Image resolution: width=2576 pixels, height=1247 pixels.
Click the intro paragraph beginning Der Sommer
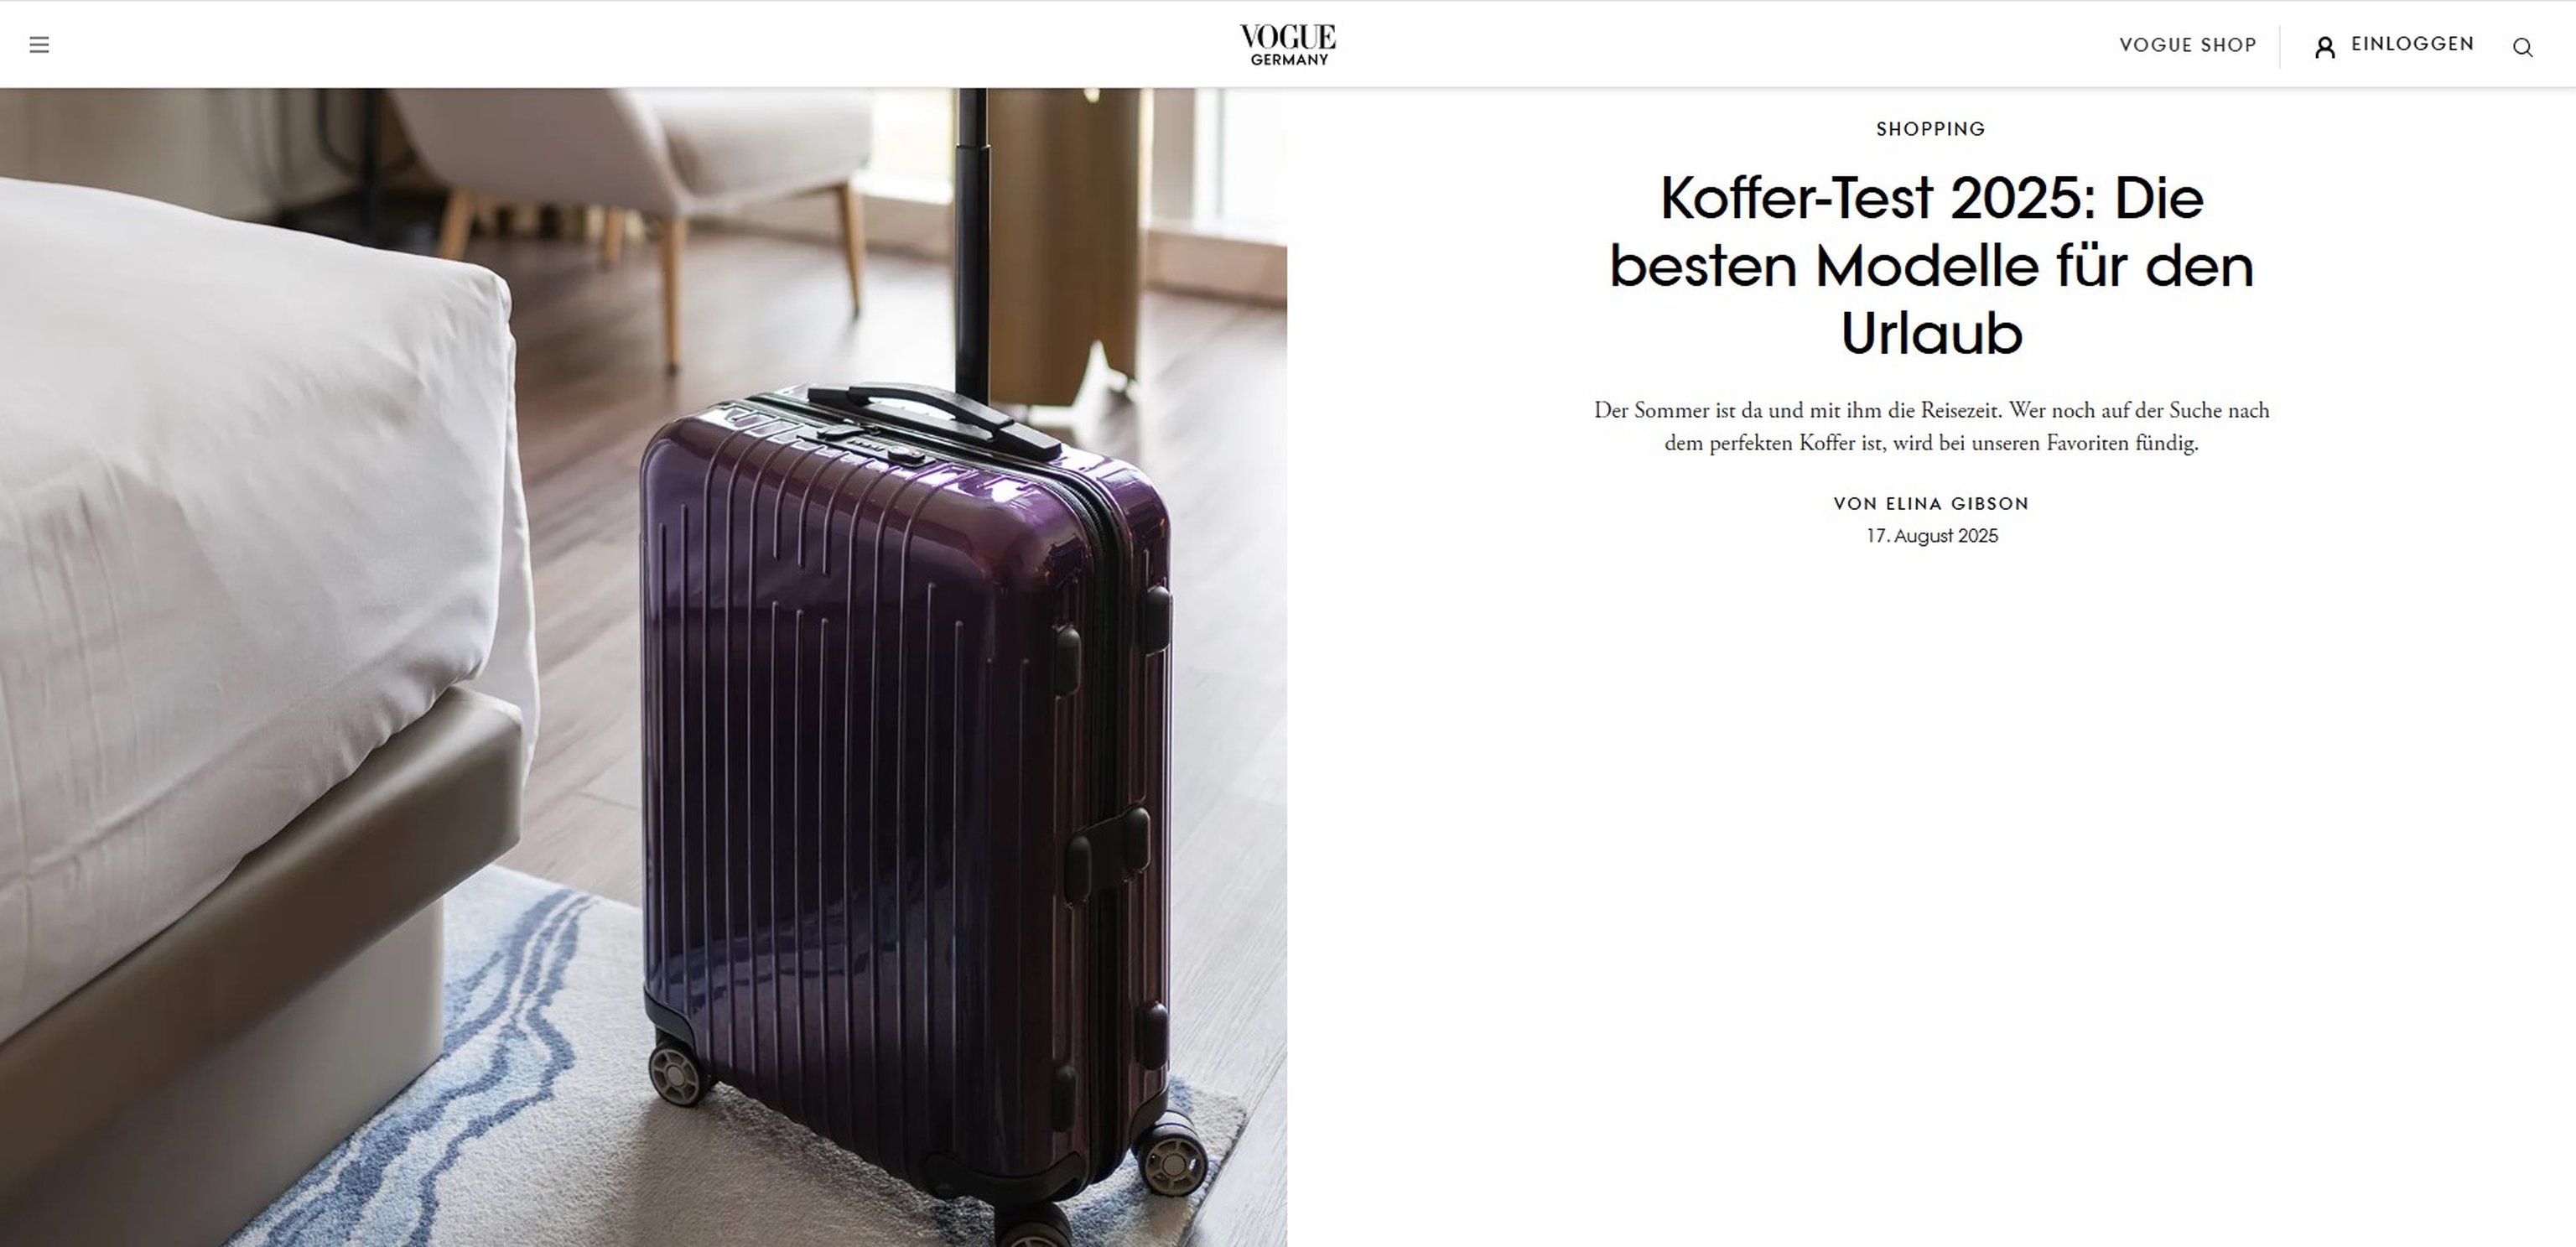click(x=1931, y=426)
